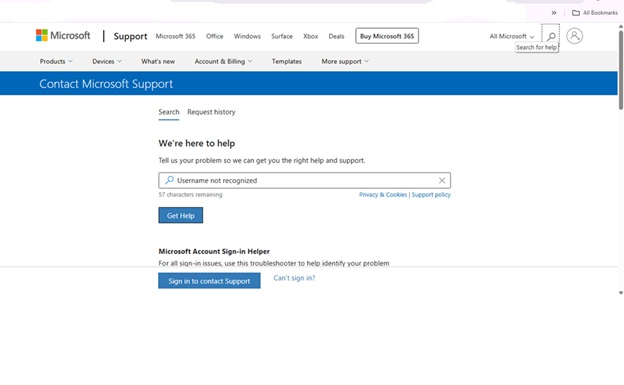The height and width of the screenshot is (385, 624).
Task: Expand the Devices menu
Action: point(107,61)
